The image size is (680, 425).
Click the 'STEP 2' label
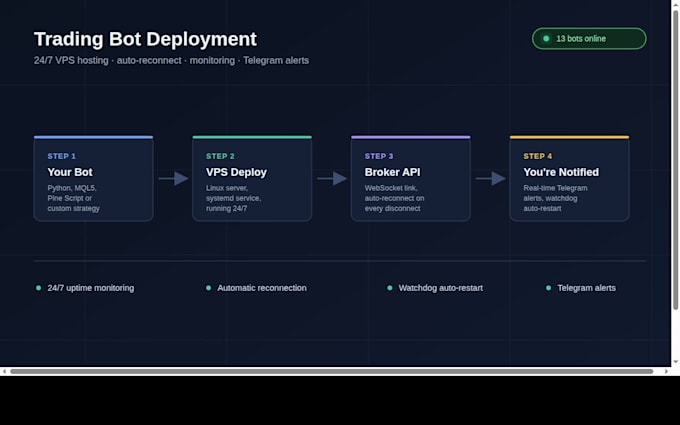220,156
